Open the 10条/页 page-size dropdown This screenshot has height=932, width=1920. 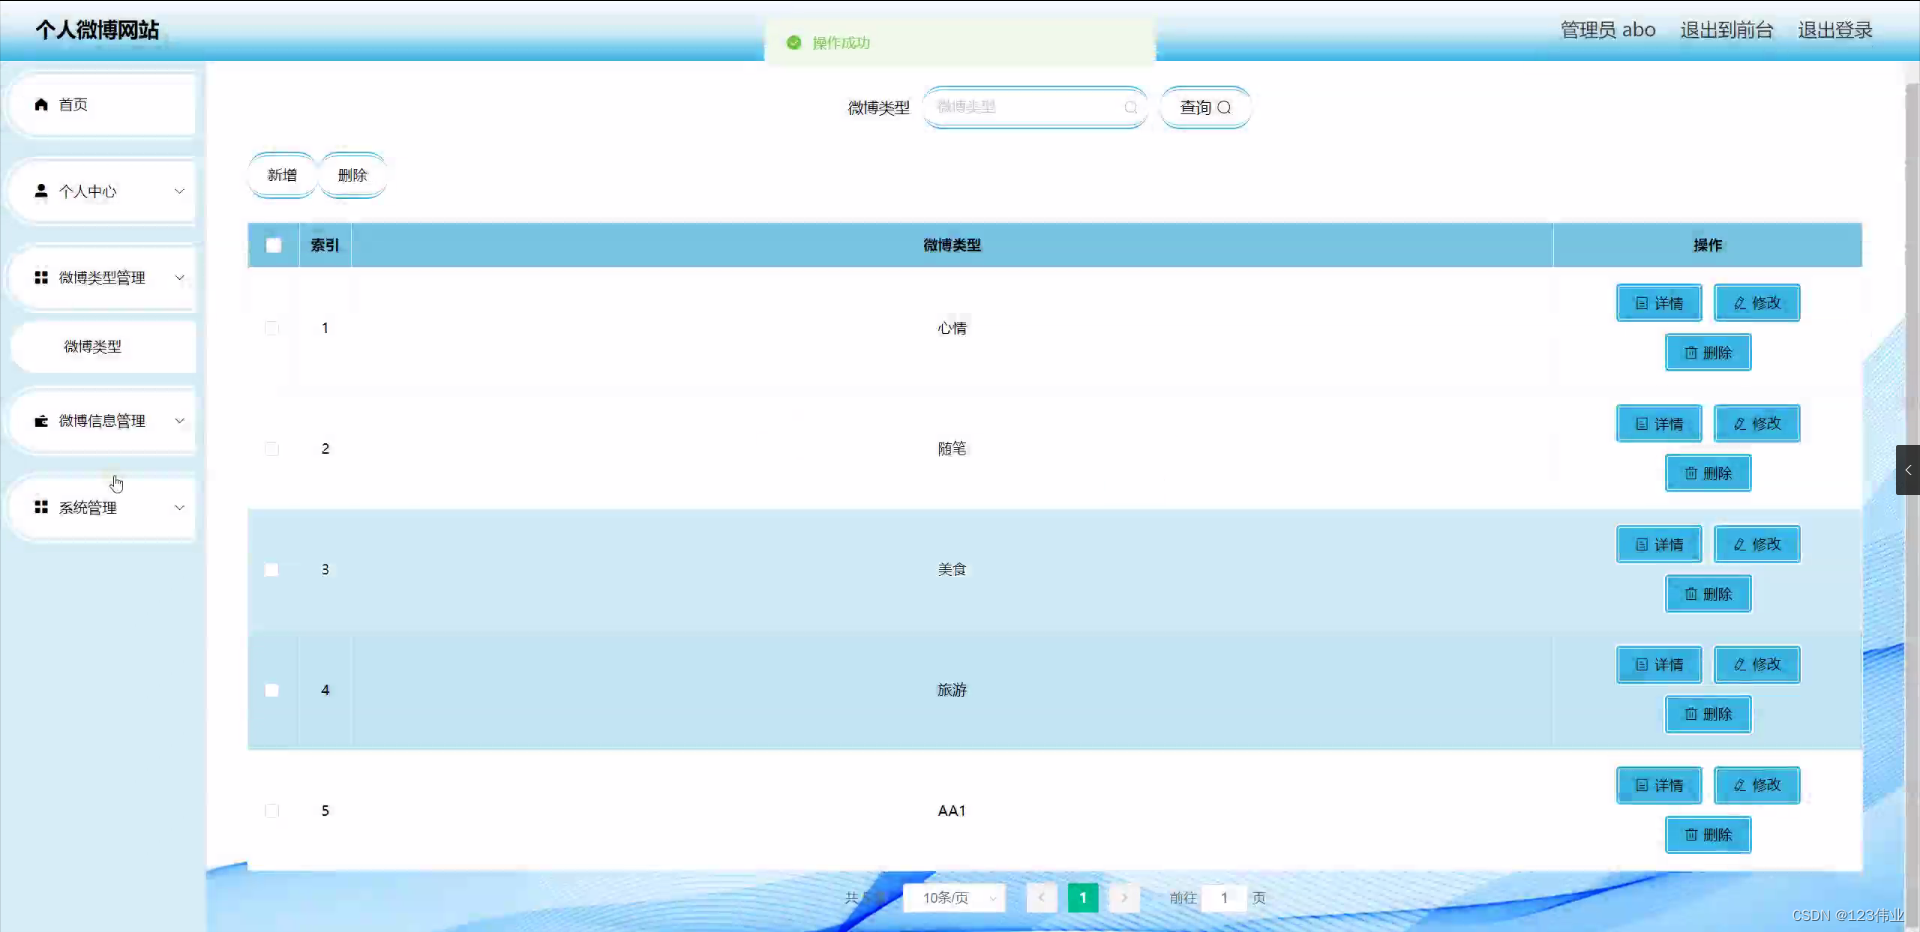(952, 897)
